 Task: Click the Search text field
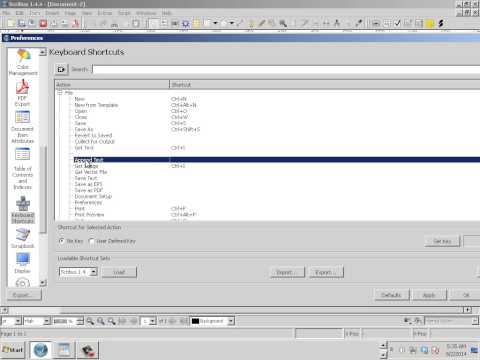point(286,69)
